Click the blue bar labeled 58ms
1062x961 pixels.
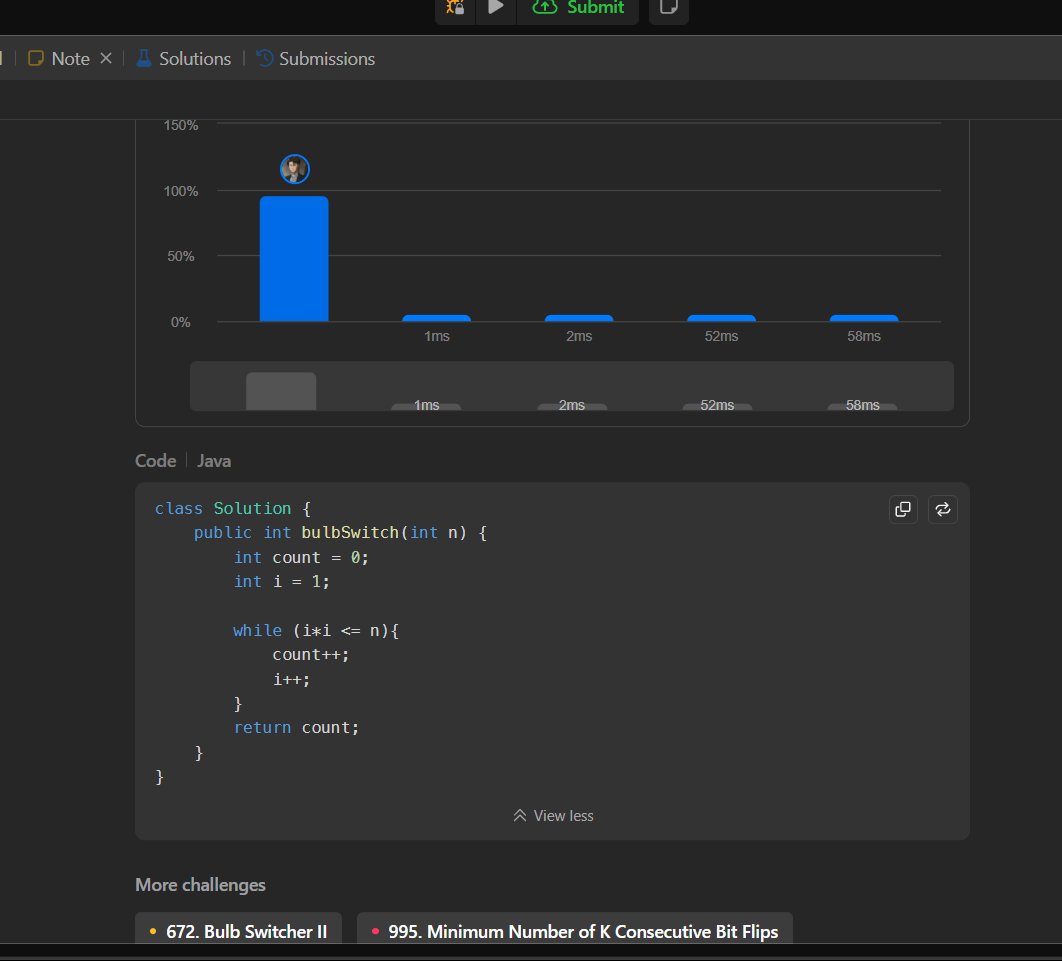(864, 318)
